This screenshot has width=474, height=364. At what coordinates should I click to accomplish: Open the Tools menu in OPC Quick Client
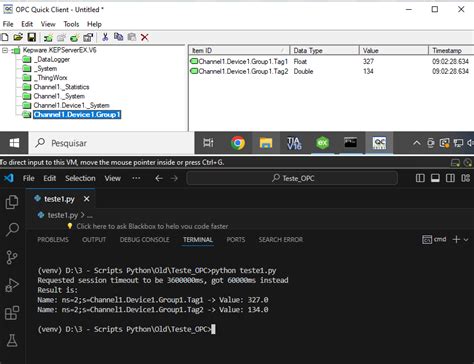71,24
